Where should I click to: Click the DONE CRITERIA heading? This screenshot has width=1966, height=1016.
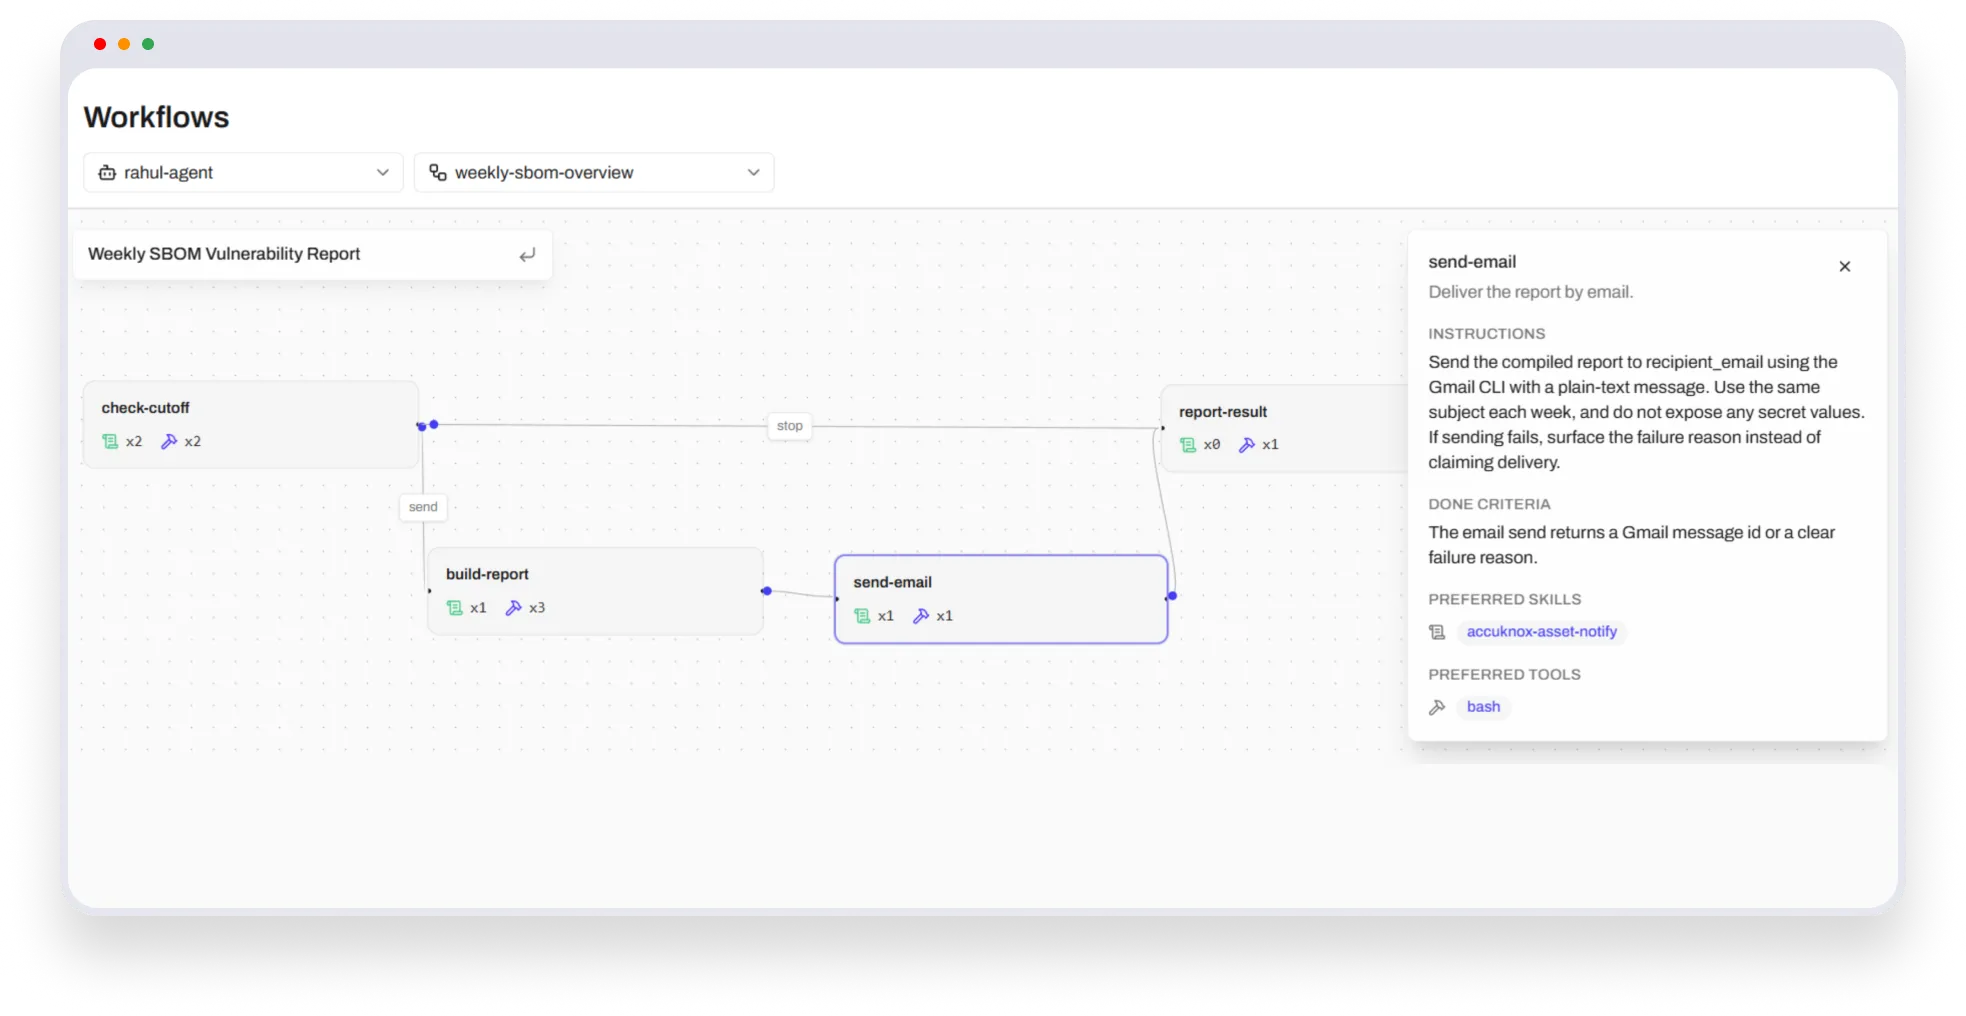[x=1489, y=505]
